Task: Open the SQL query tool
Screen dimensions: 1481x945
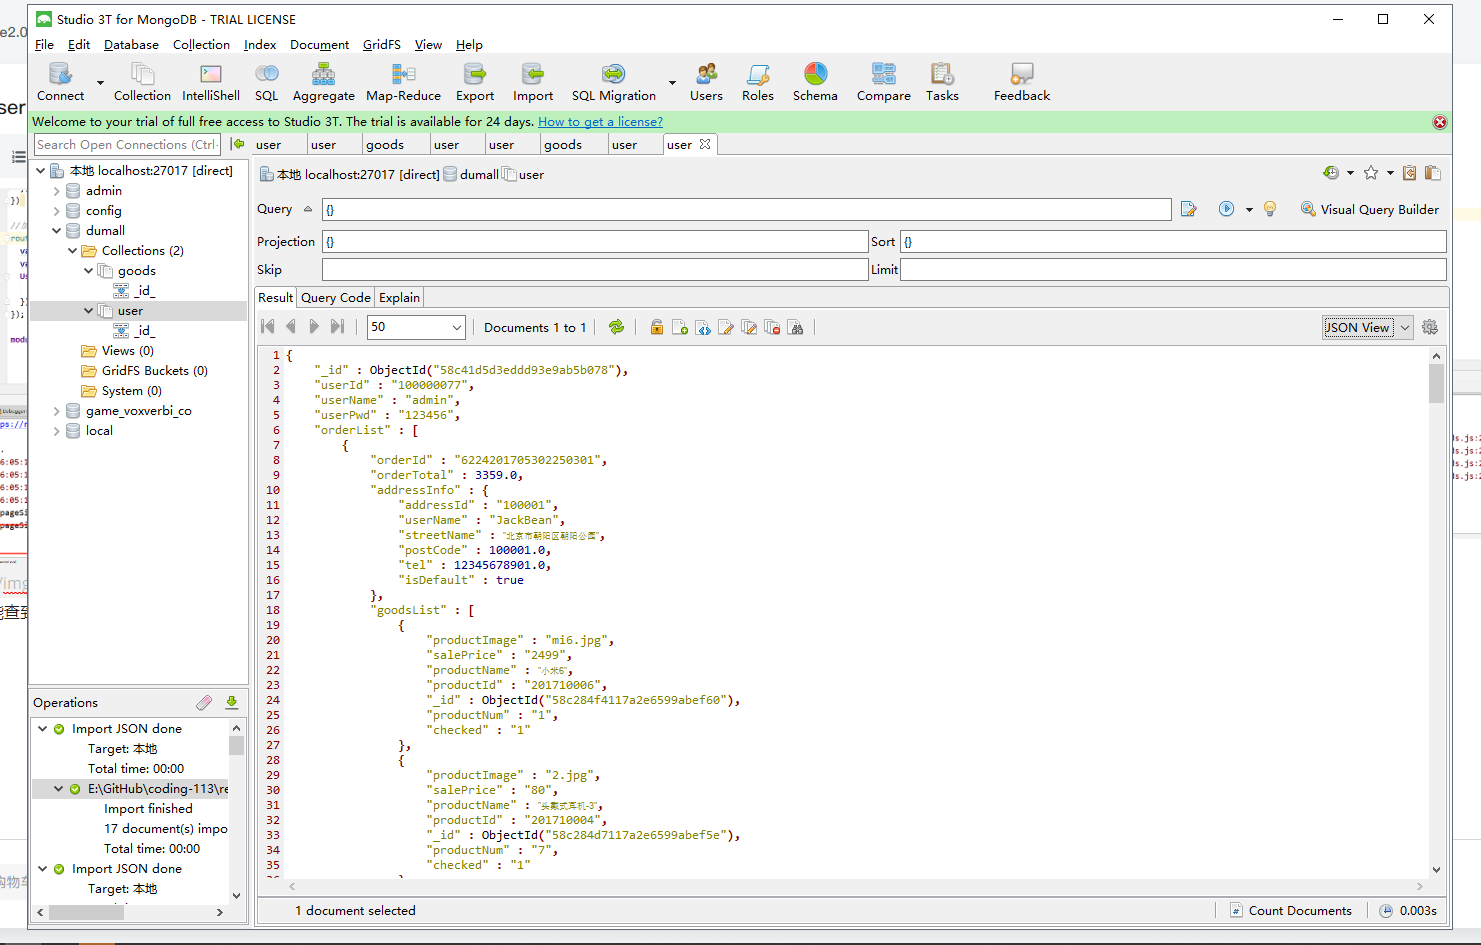Action: click(x=266, y=82)
